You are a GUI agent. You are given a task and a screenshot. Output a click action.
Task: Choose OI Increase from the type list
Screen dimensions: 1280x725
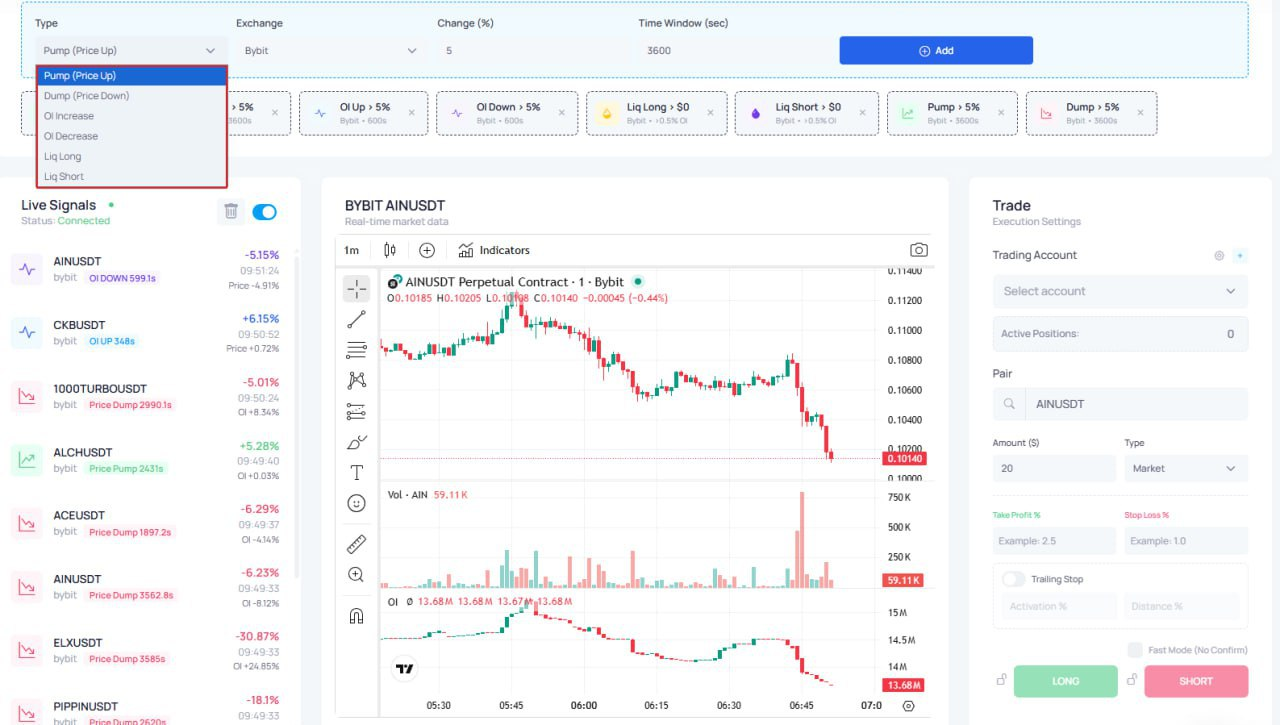click(x=69, y=116)
